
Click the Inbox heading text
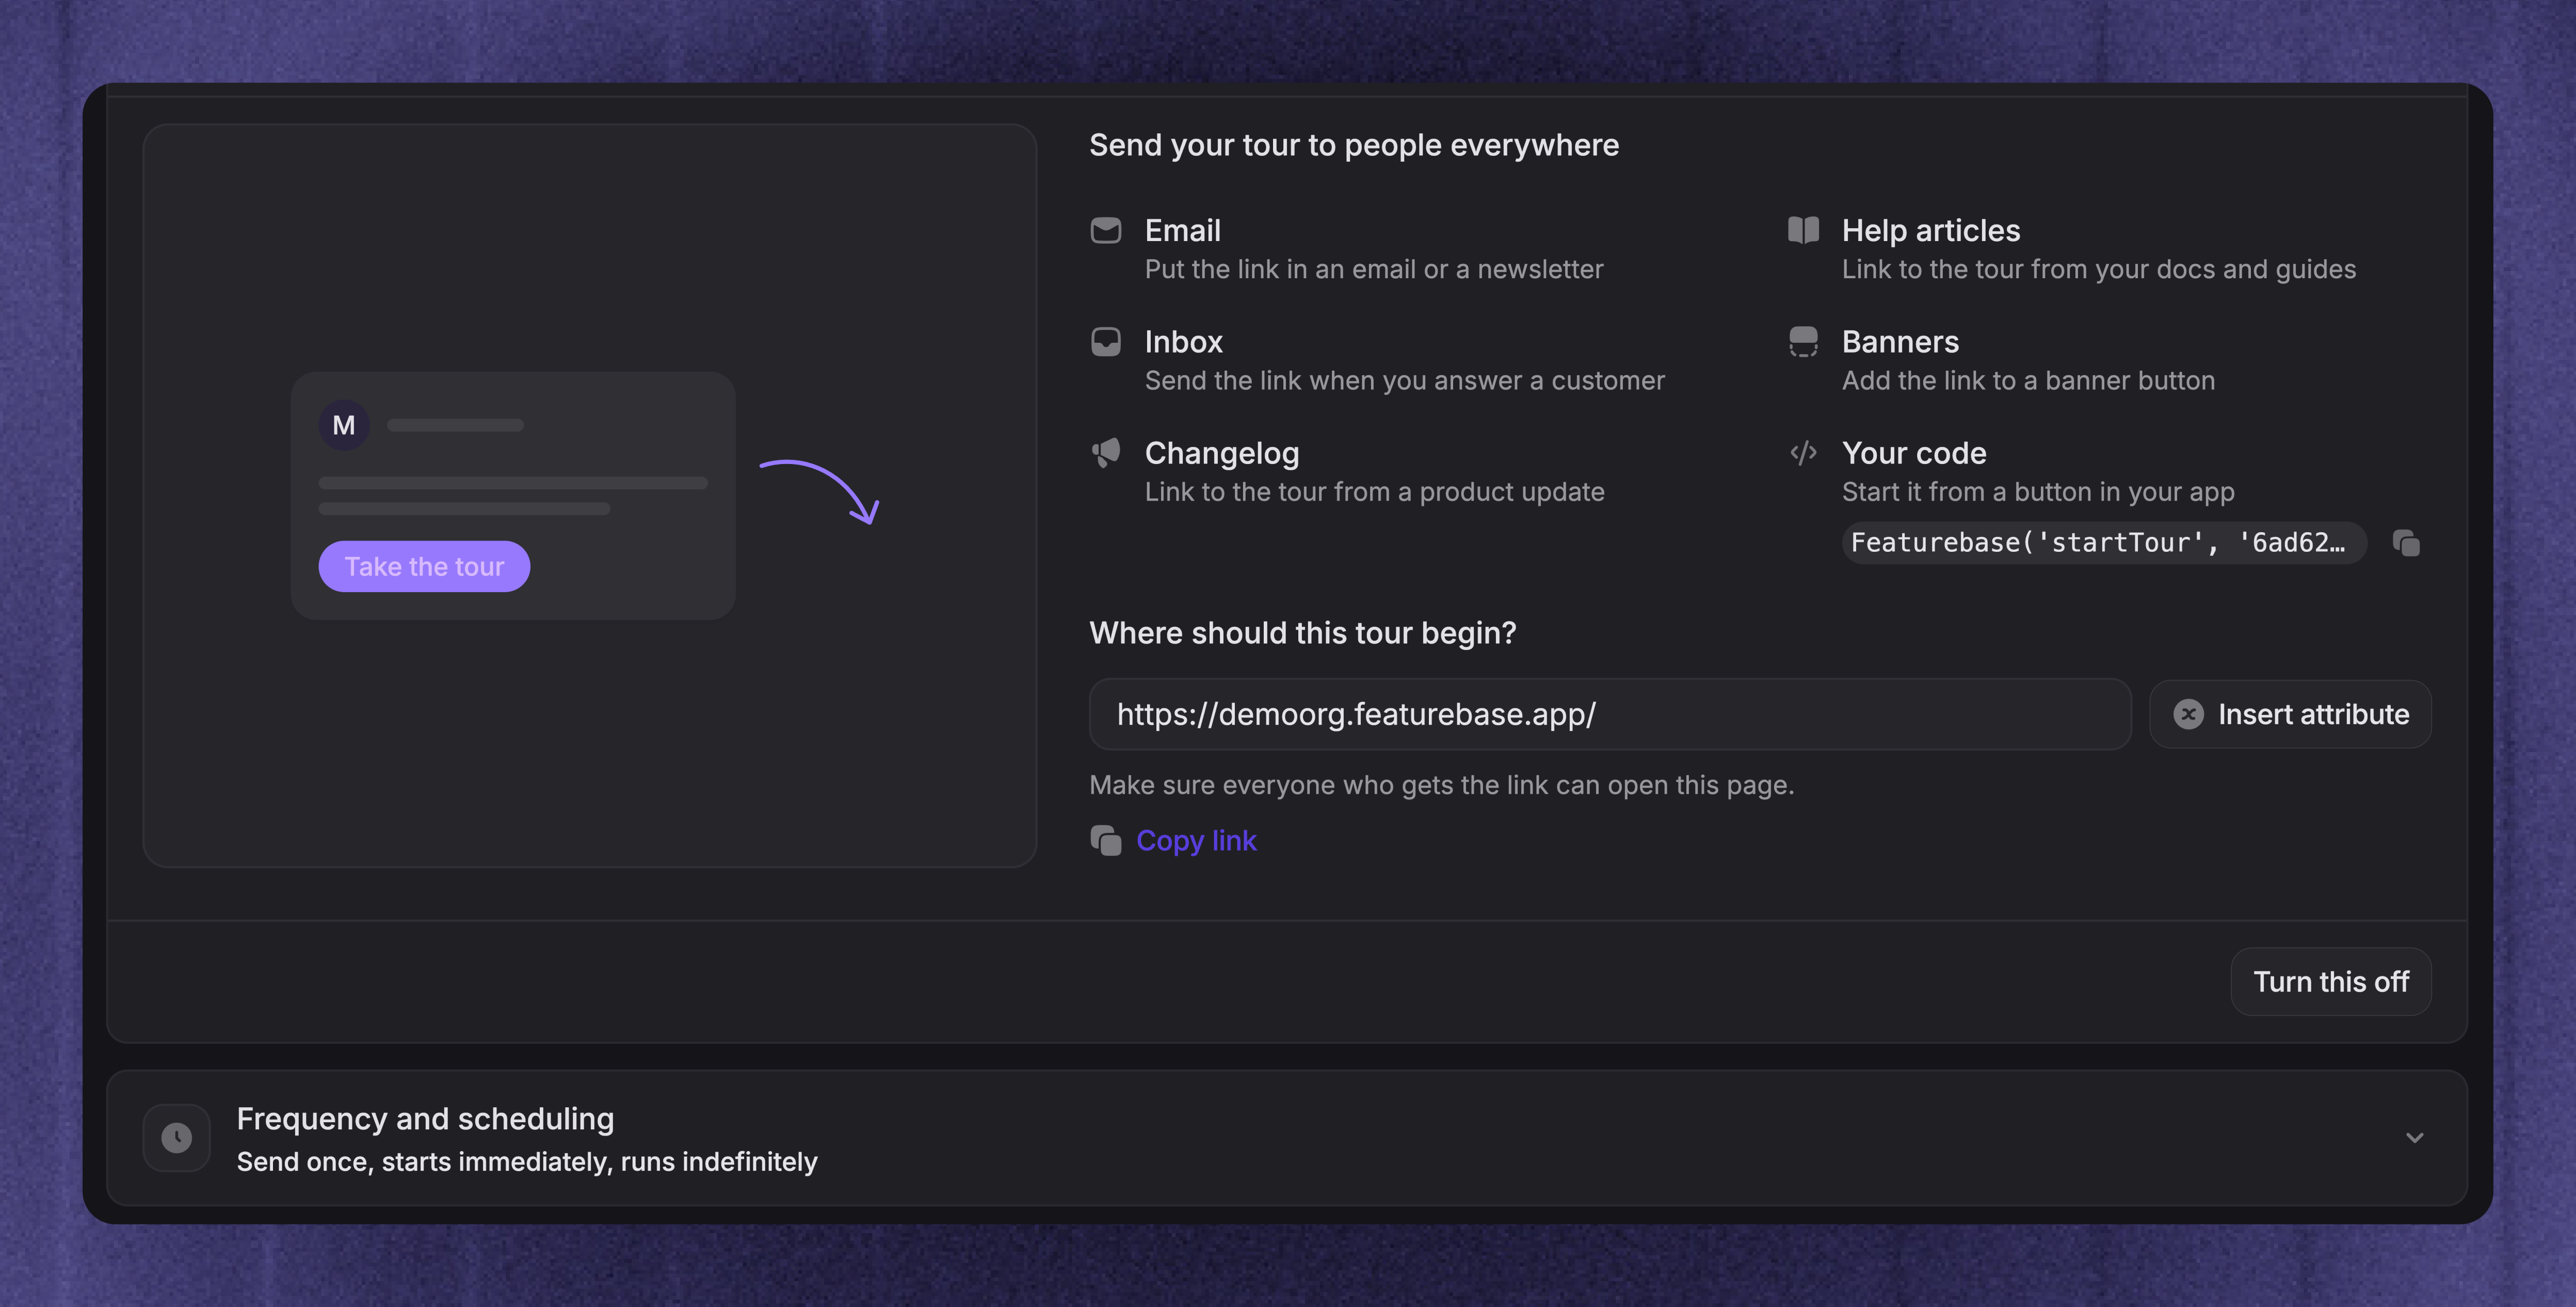coord(1184,342)
